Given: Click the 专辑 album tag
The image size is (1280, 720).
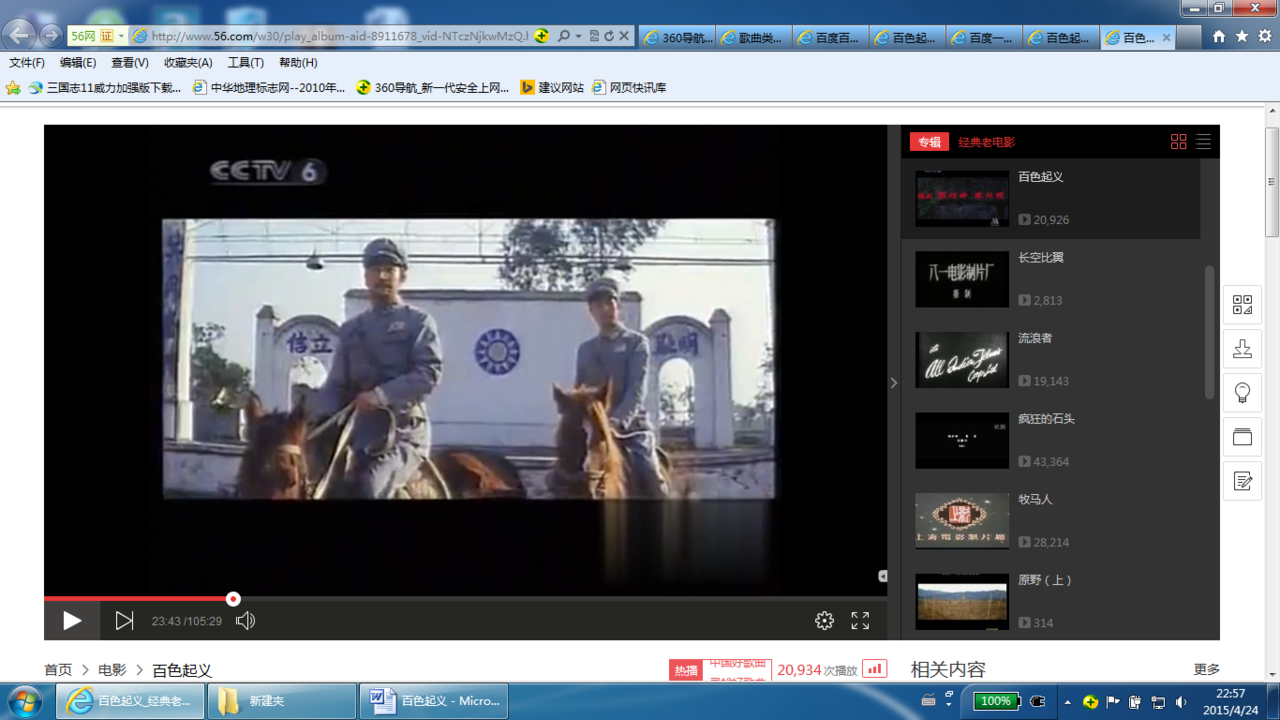Looking at the screenshot, I should [x=929, y=142].
